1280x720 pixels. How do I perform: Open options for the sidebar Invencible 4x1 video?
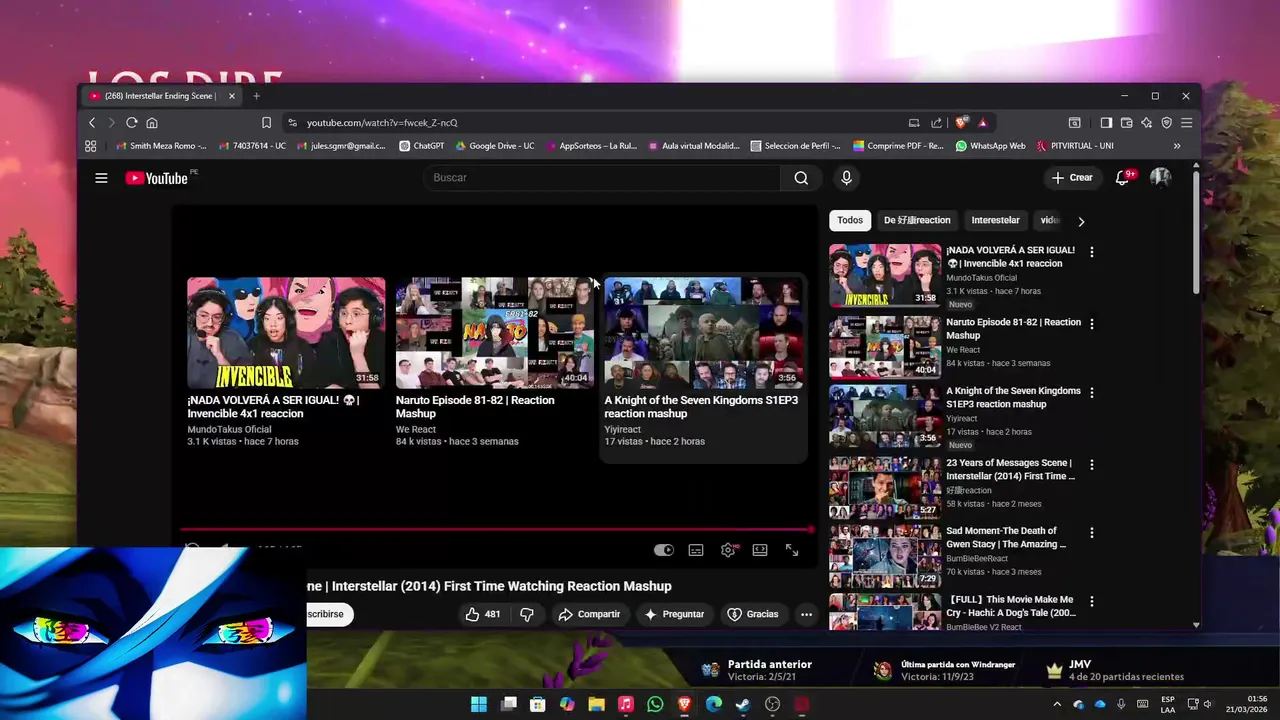1092,252
